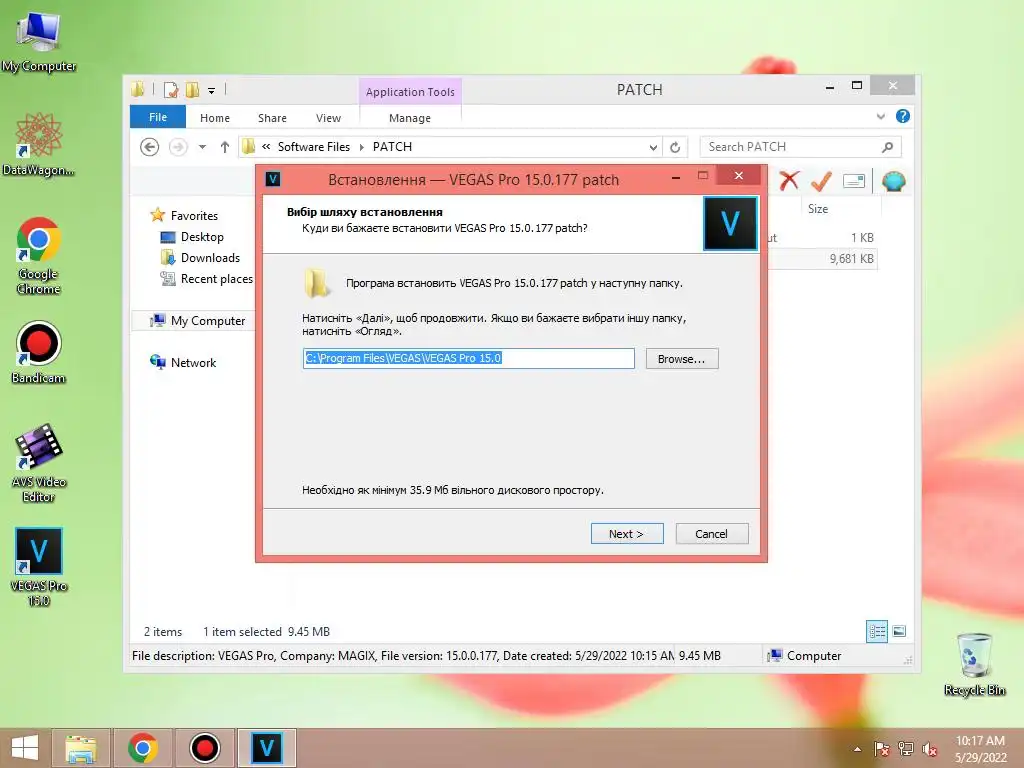Open recent locations dropdown arrow
Viewport: 1024px width, 768px height.
[x=202, y=147]
